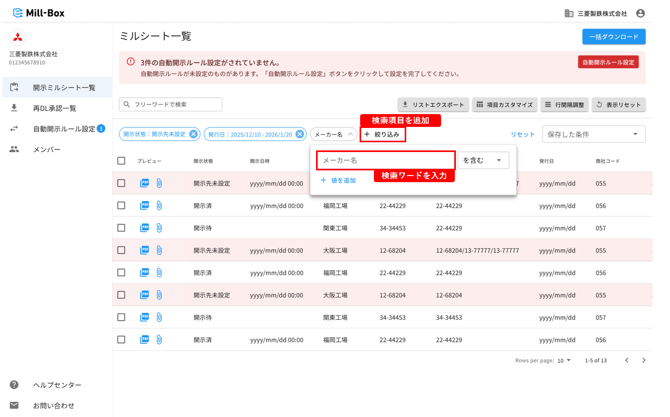Screen dimensions: 670x417
Task: Click the red 自動開示ルール設定 button
Action: (608, 62)
